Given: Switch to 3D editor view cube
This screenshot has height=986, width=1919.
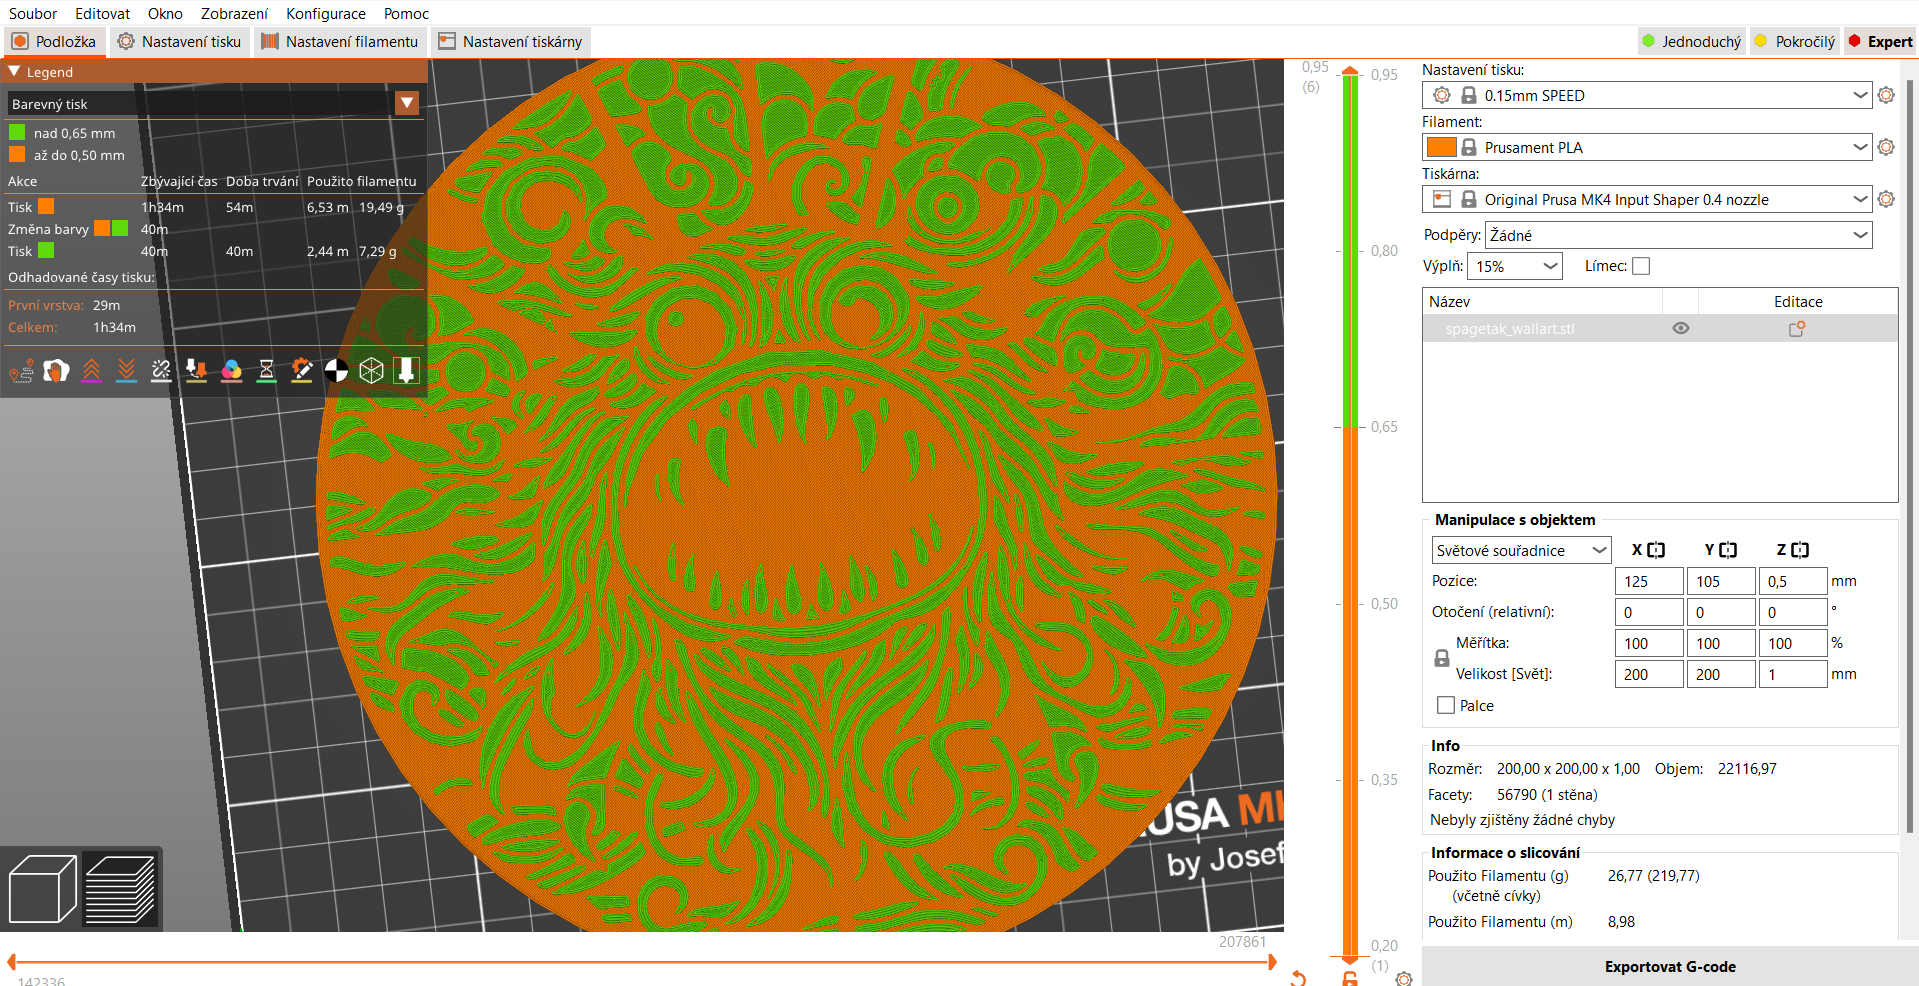Looking at the screenshot, I should tap(43, 889).
